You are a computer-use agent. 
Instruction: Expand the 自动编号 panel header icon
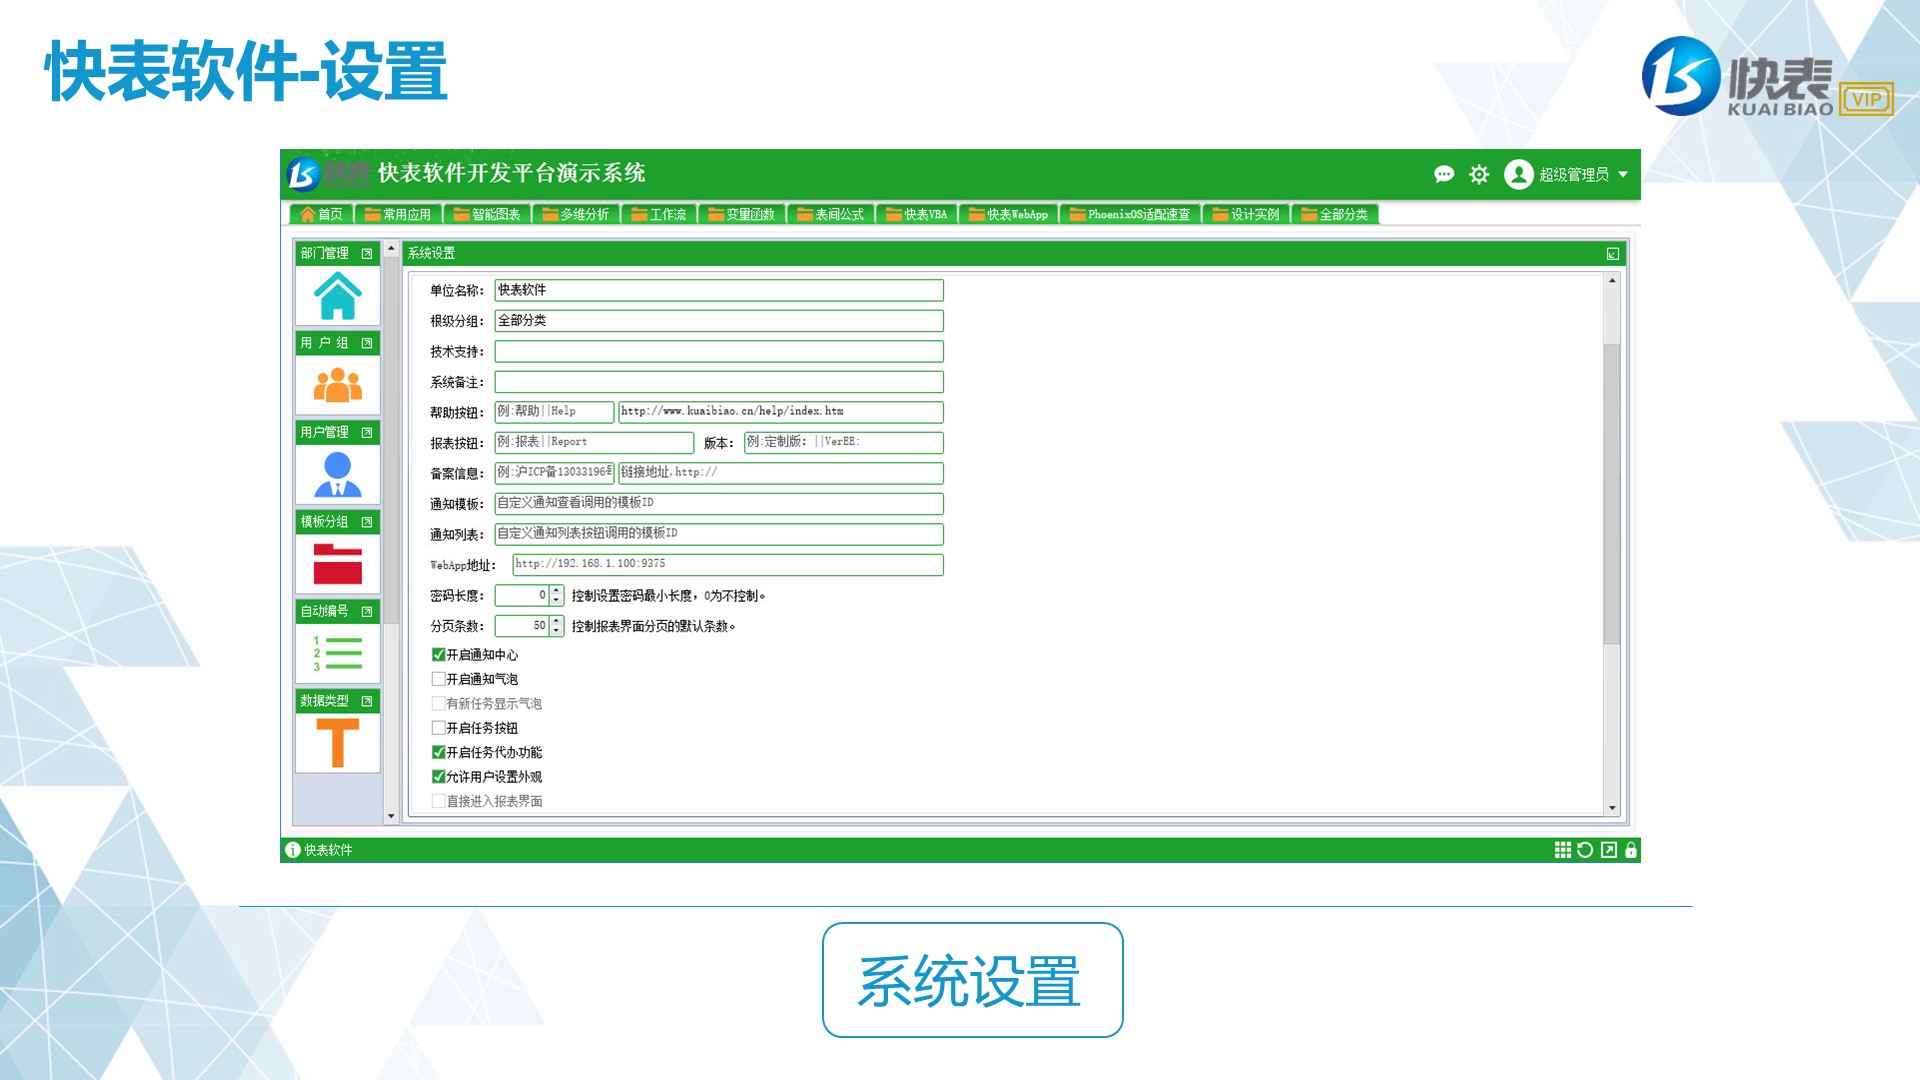pos(367,612)
